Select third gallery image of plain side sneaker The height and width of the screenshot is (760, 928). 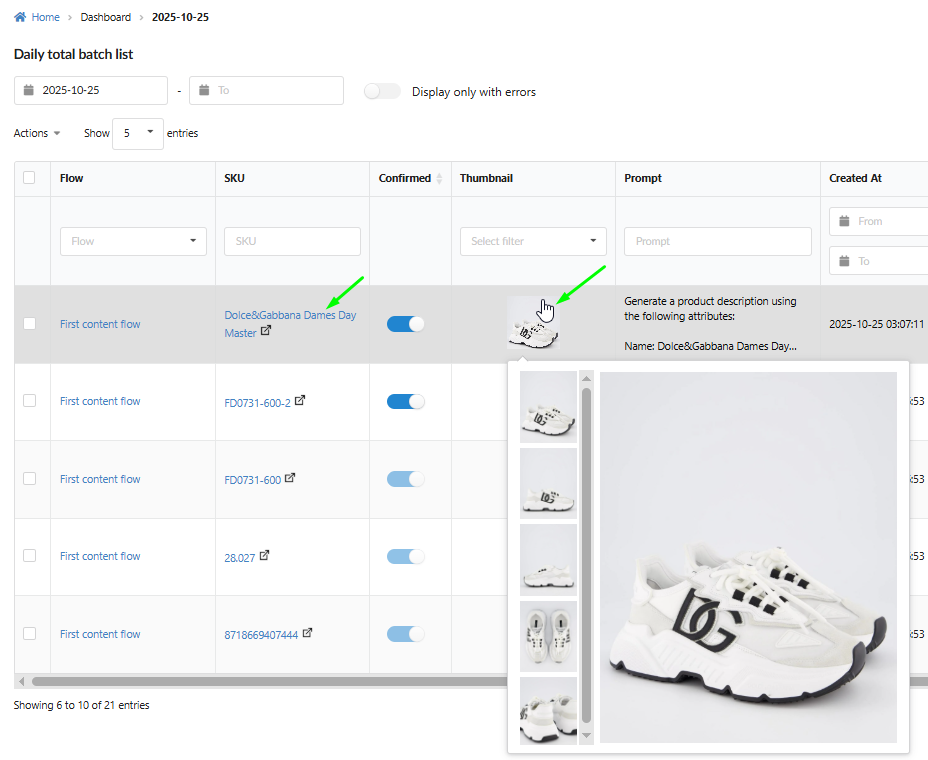point(548,560)
